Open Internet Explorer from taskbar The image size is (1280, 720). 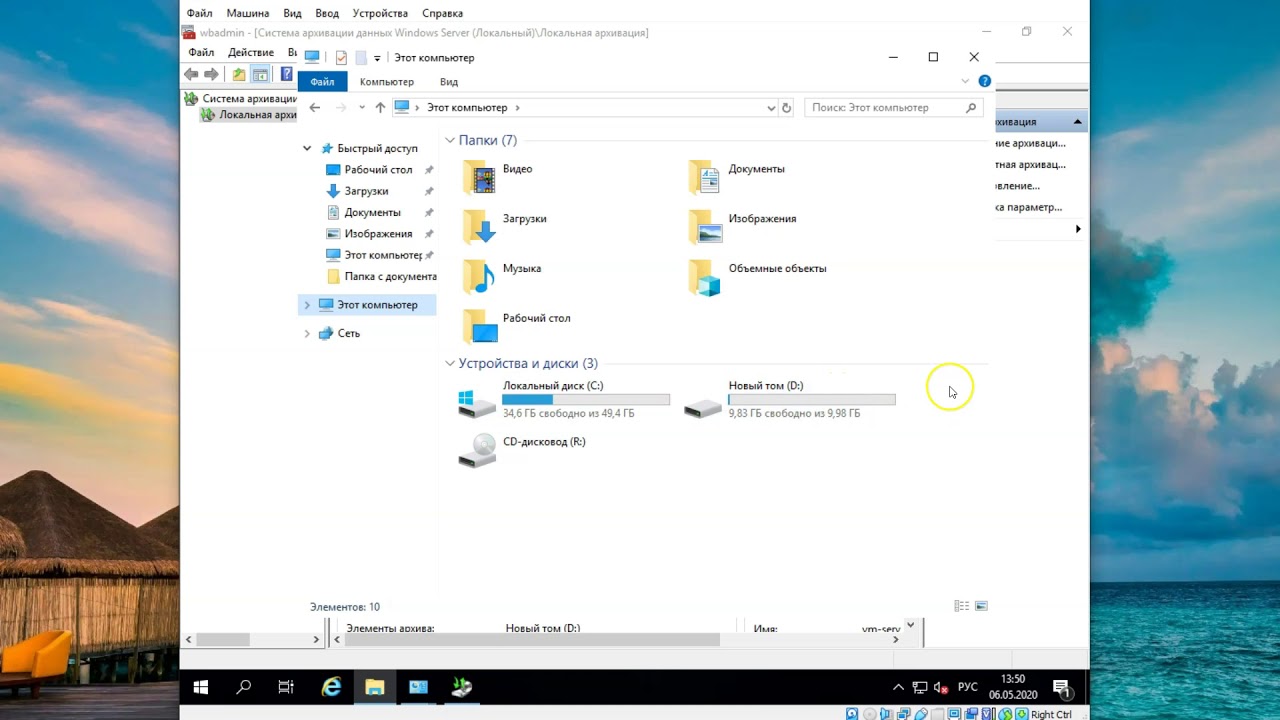coord(331,687)
